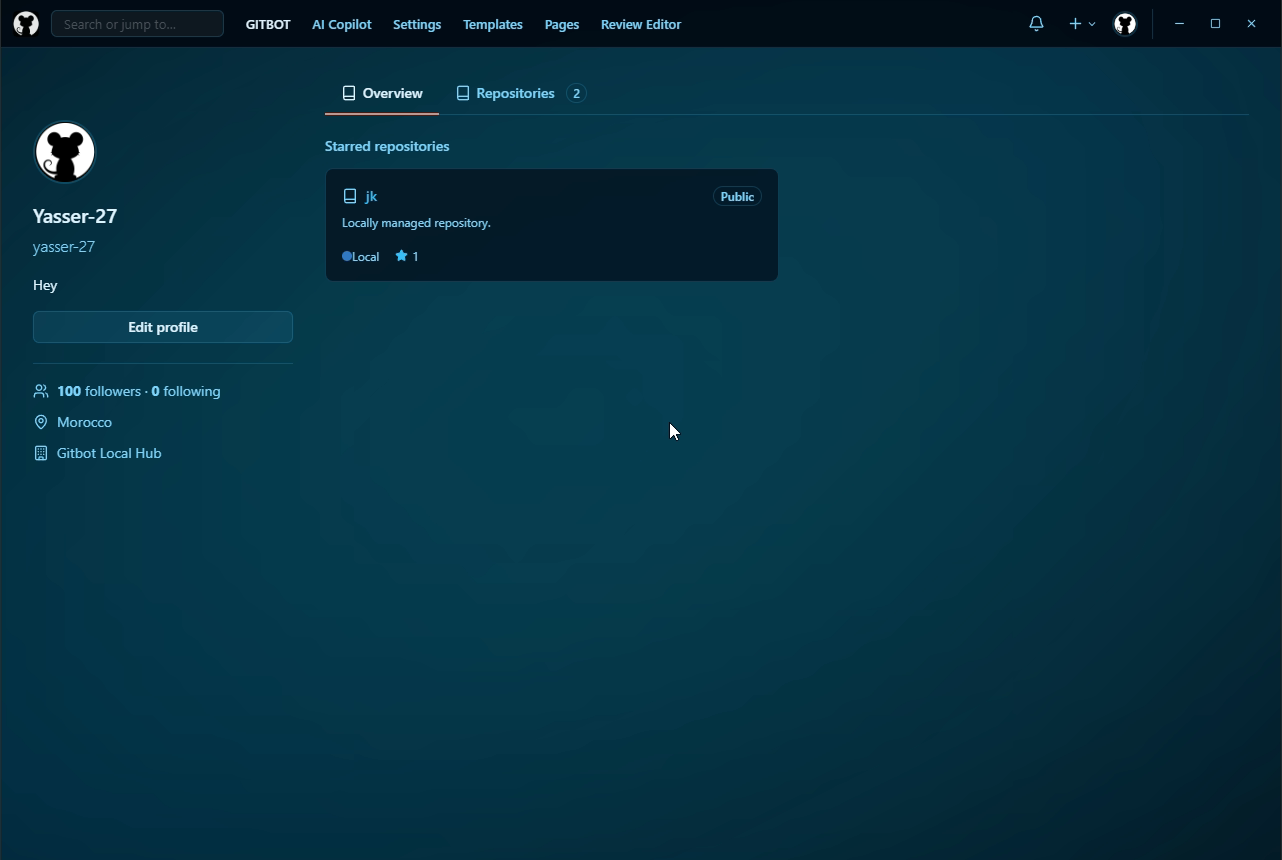Viewport: 1282px width, 860px height.
Task: Click the followers people icon
Action: click(41, 391)
